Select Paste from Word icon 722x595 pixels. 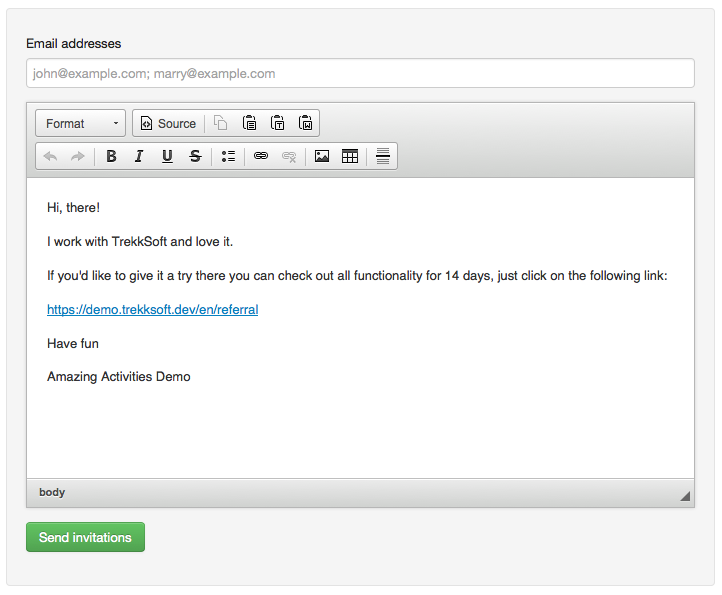tap(306, 123)
